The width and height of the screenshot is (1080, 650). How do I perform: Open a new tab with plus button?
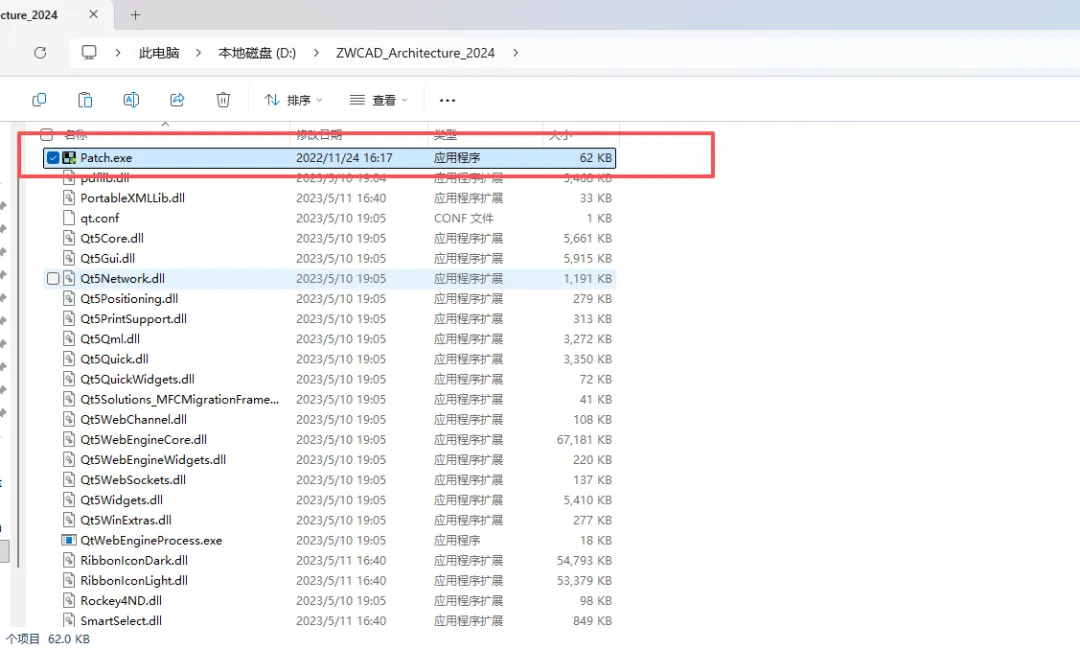(x=136, y=15)
